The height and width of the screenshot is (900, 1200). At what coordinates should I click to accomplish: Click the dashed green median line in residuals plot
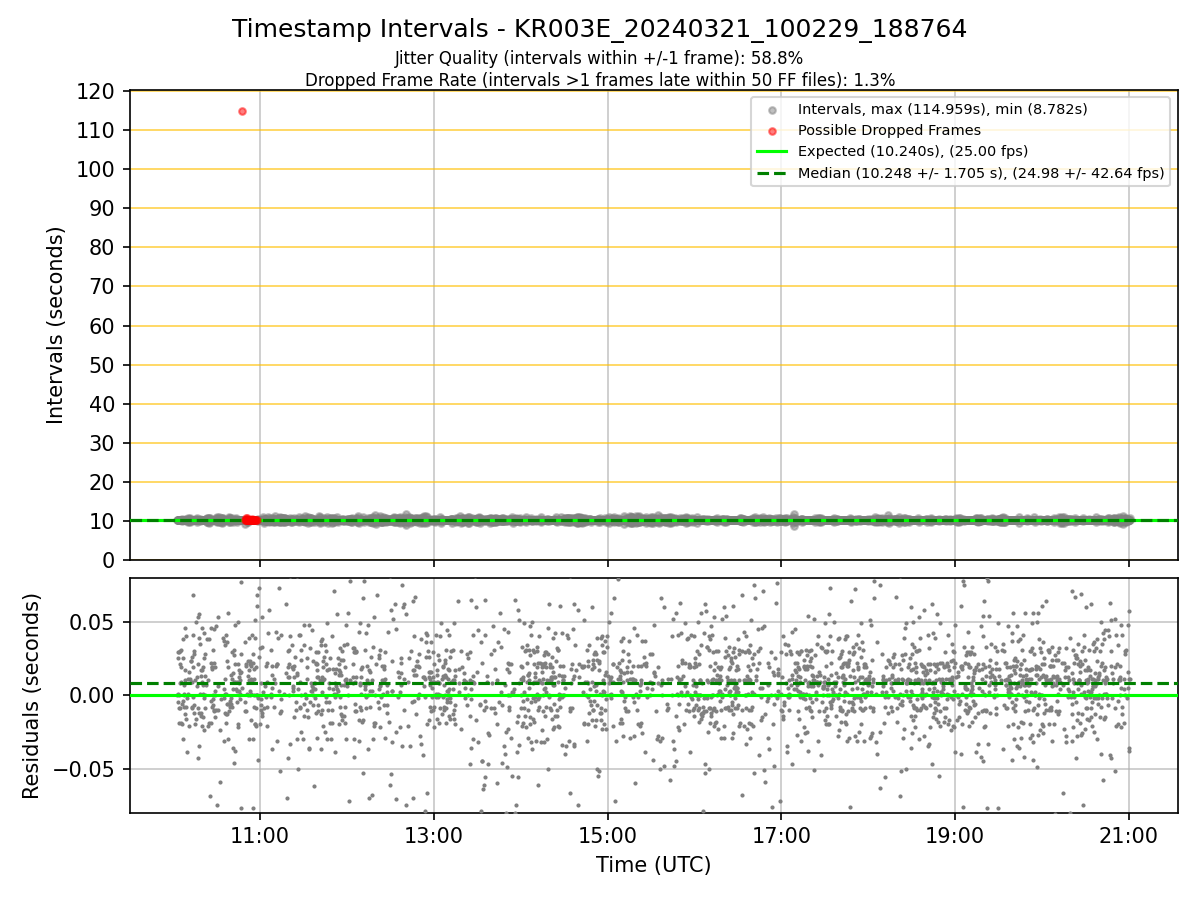[x=653, y=683]
